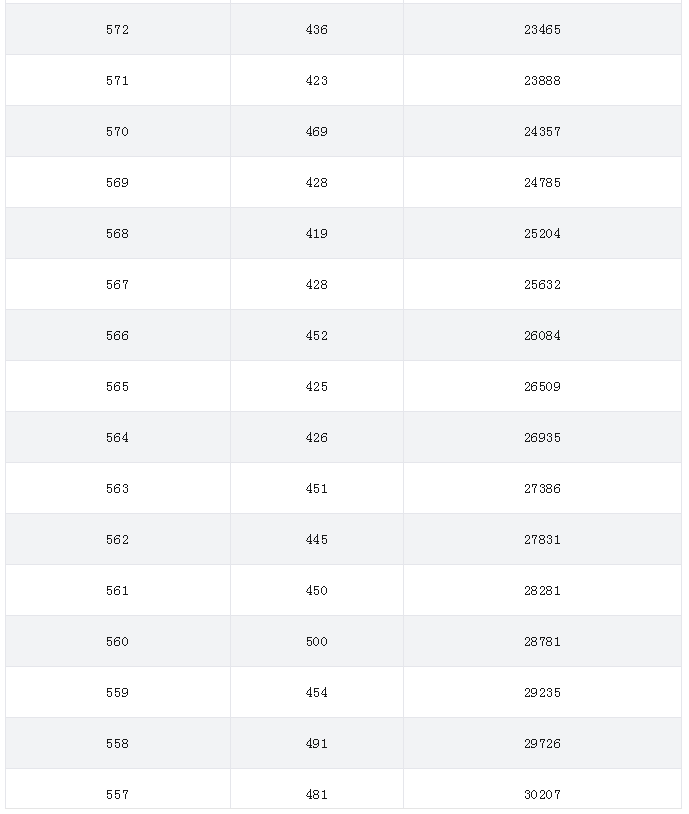This screenshot has width=689, height=814.
Task: Click count cell 481
Action: [x=317, y=795]
